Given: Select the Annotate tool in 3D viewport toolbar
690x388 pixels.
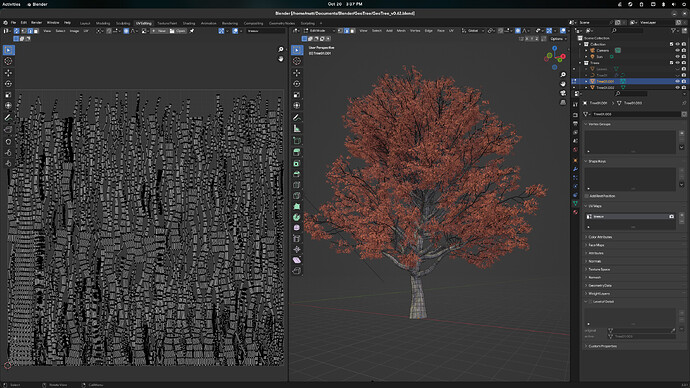Looking at the screenshot, I should (x=297, y=117).
